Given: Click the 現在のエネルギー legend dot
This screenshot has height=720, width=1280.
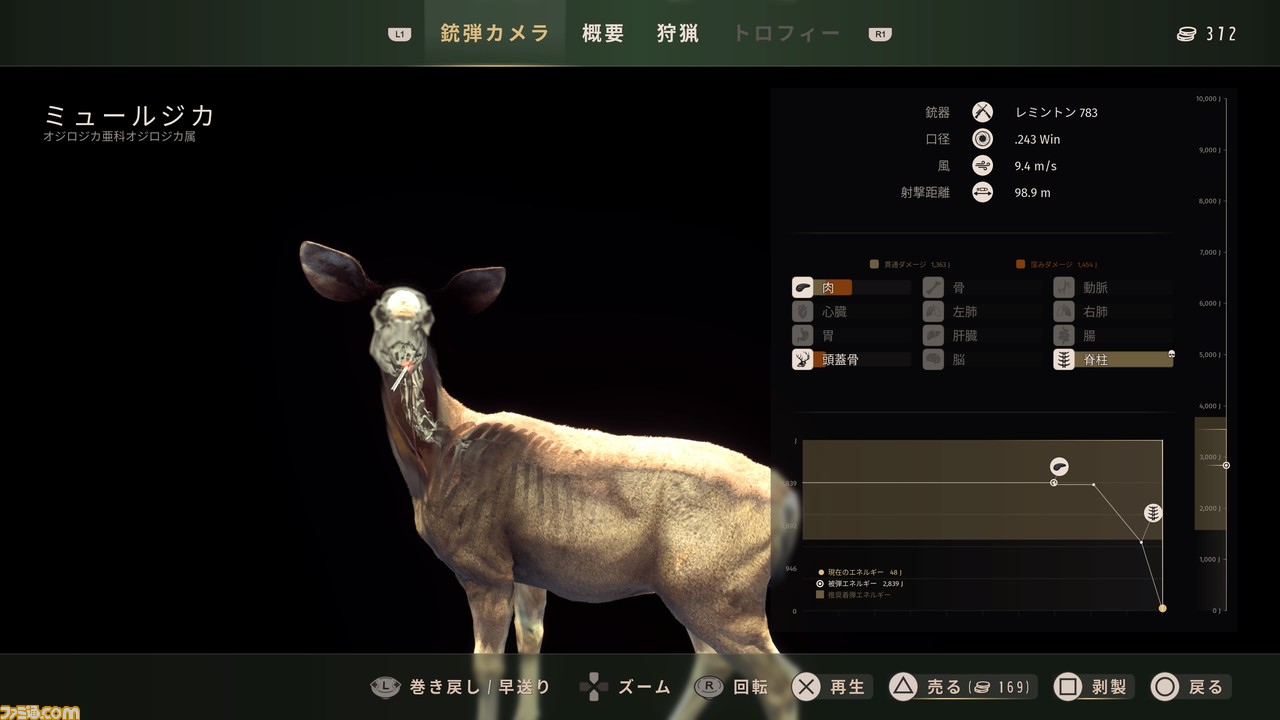Looking at the screenshot, I should pos(821,572).
